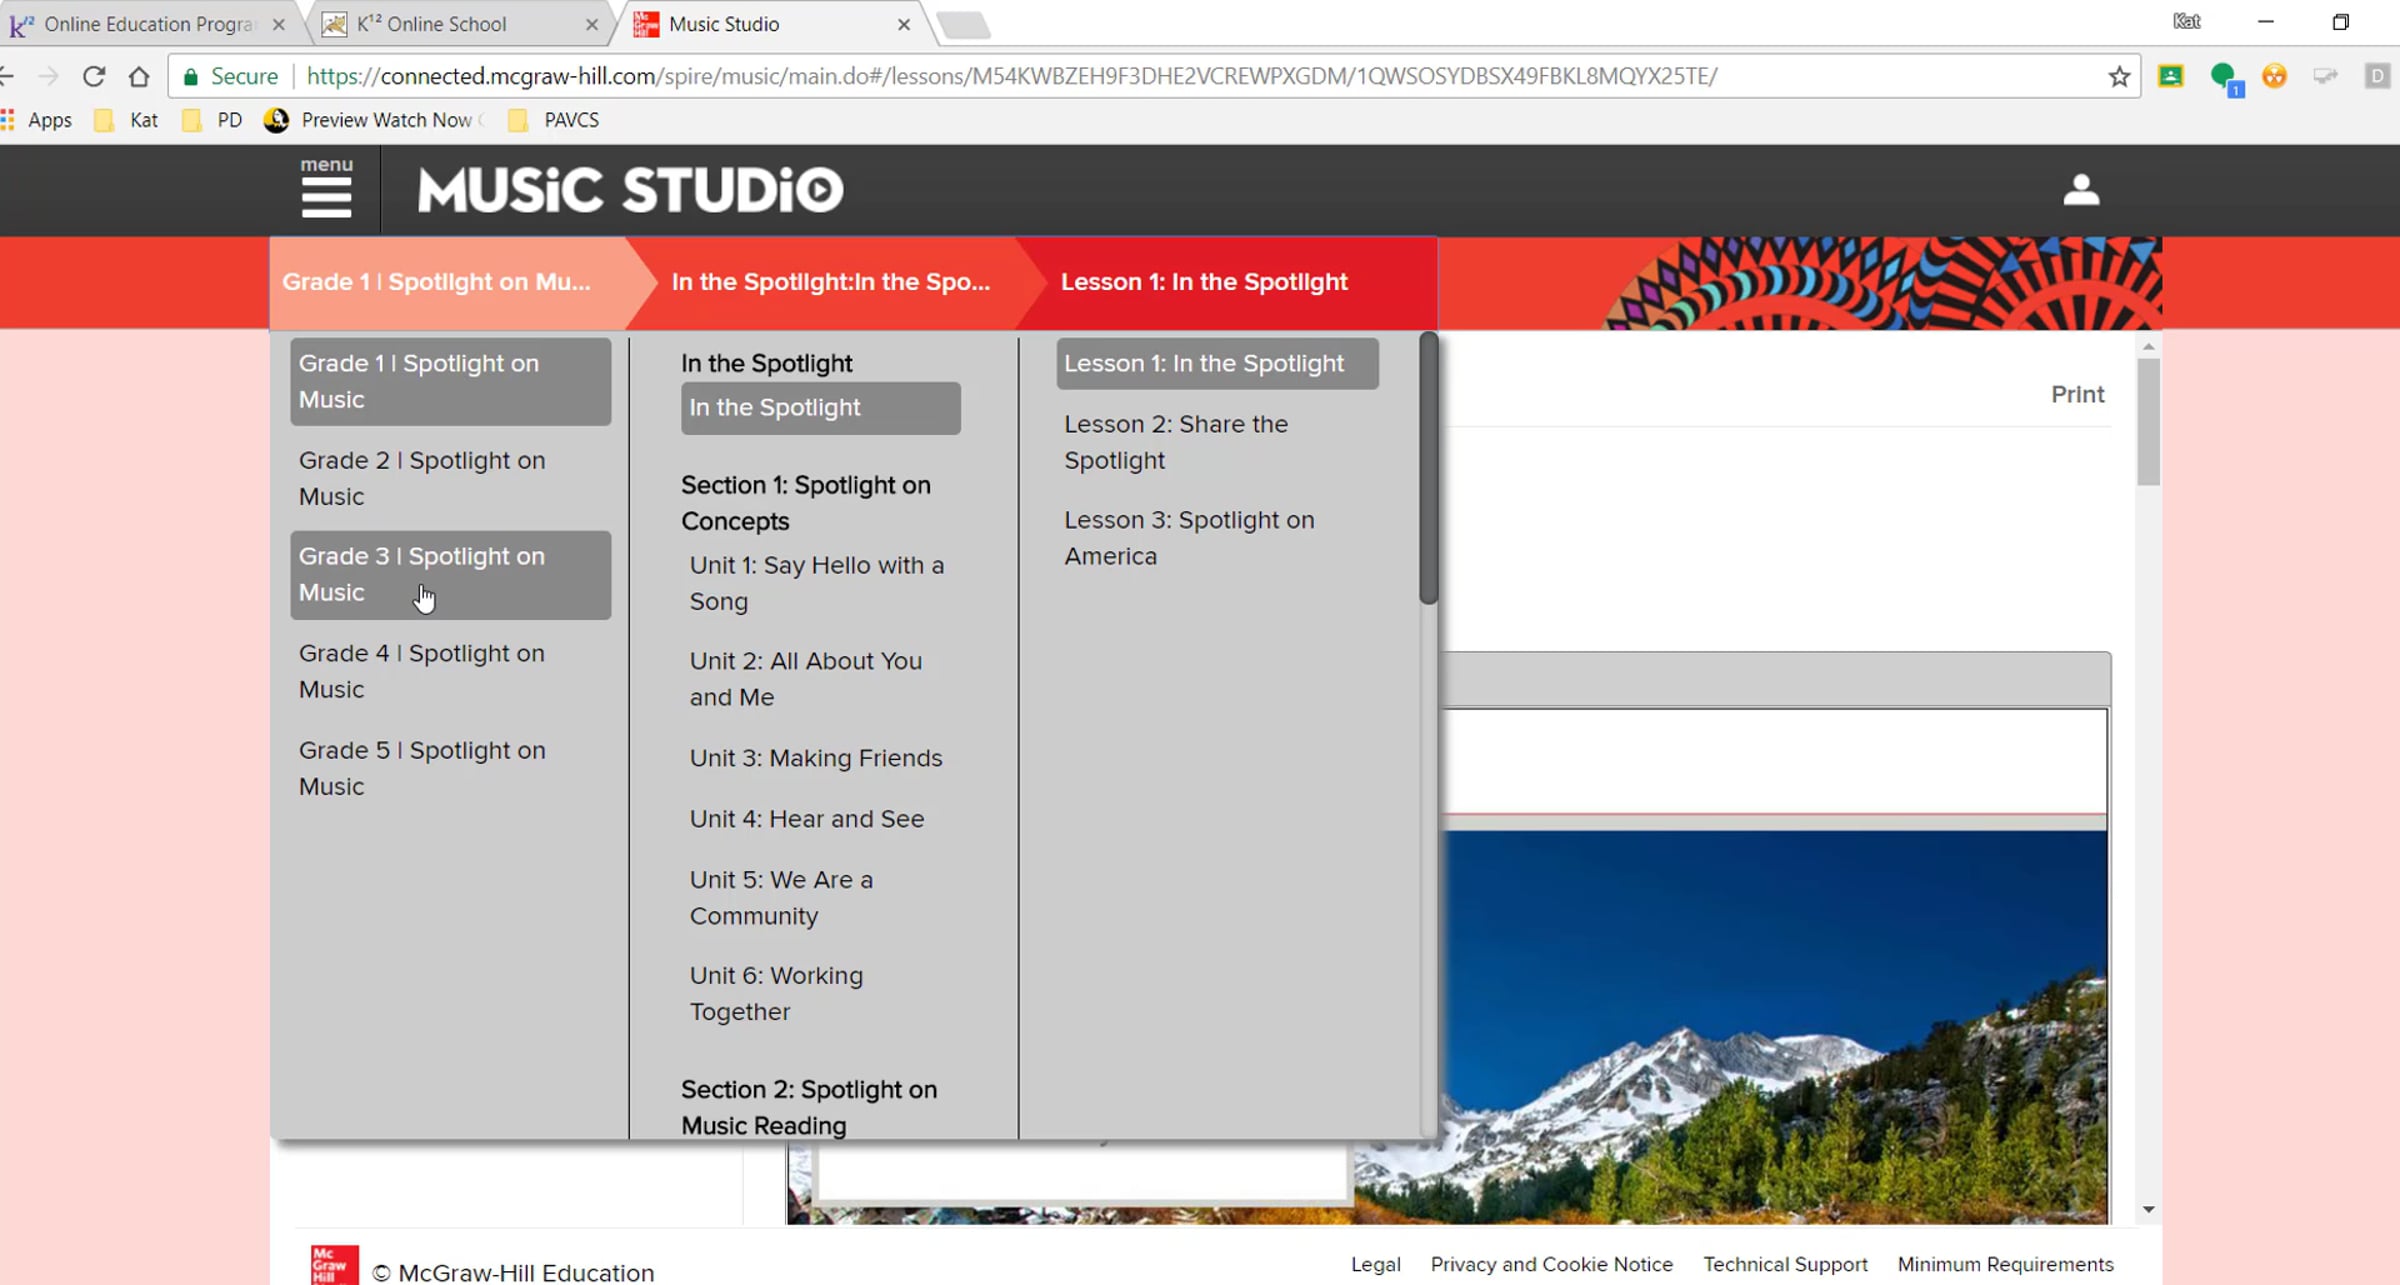Open the Apps shortcut in bookmarks bar
The height and width of the screenshot is (1285, 2400).
37,120
